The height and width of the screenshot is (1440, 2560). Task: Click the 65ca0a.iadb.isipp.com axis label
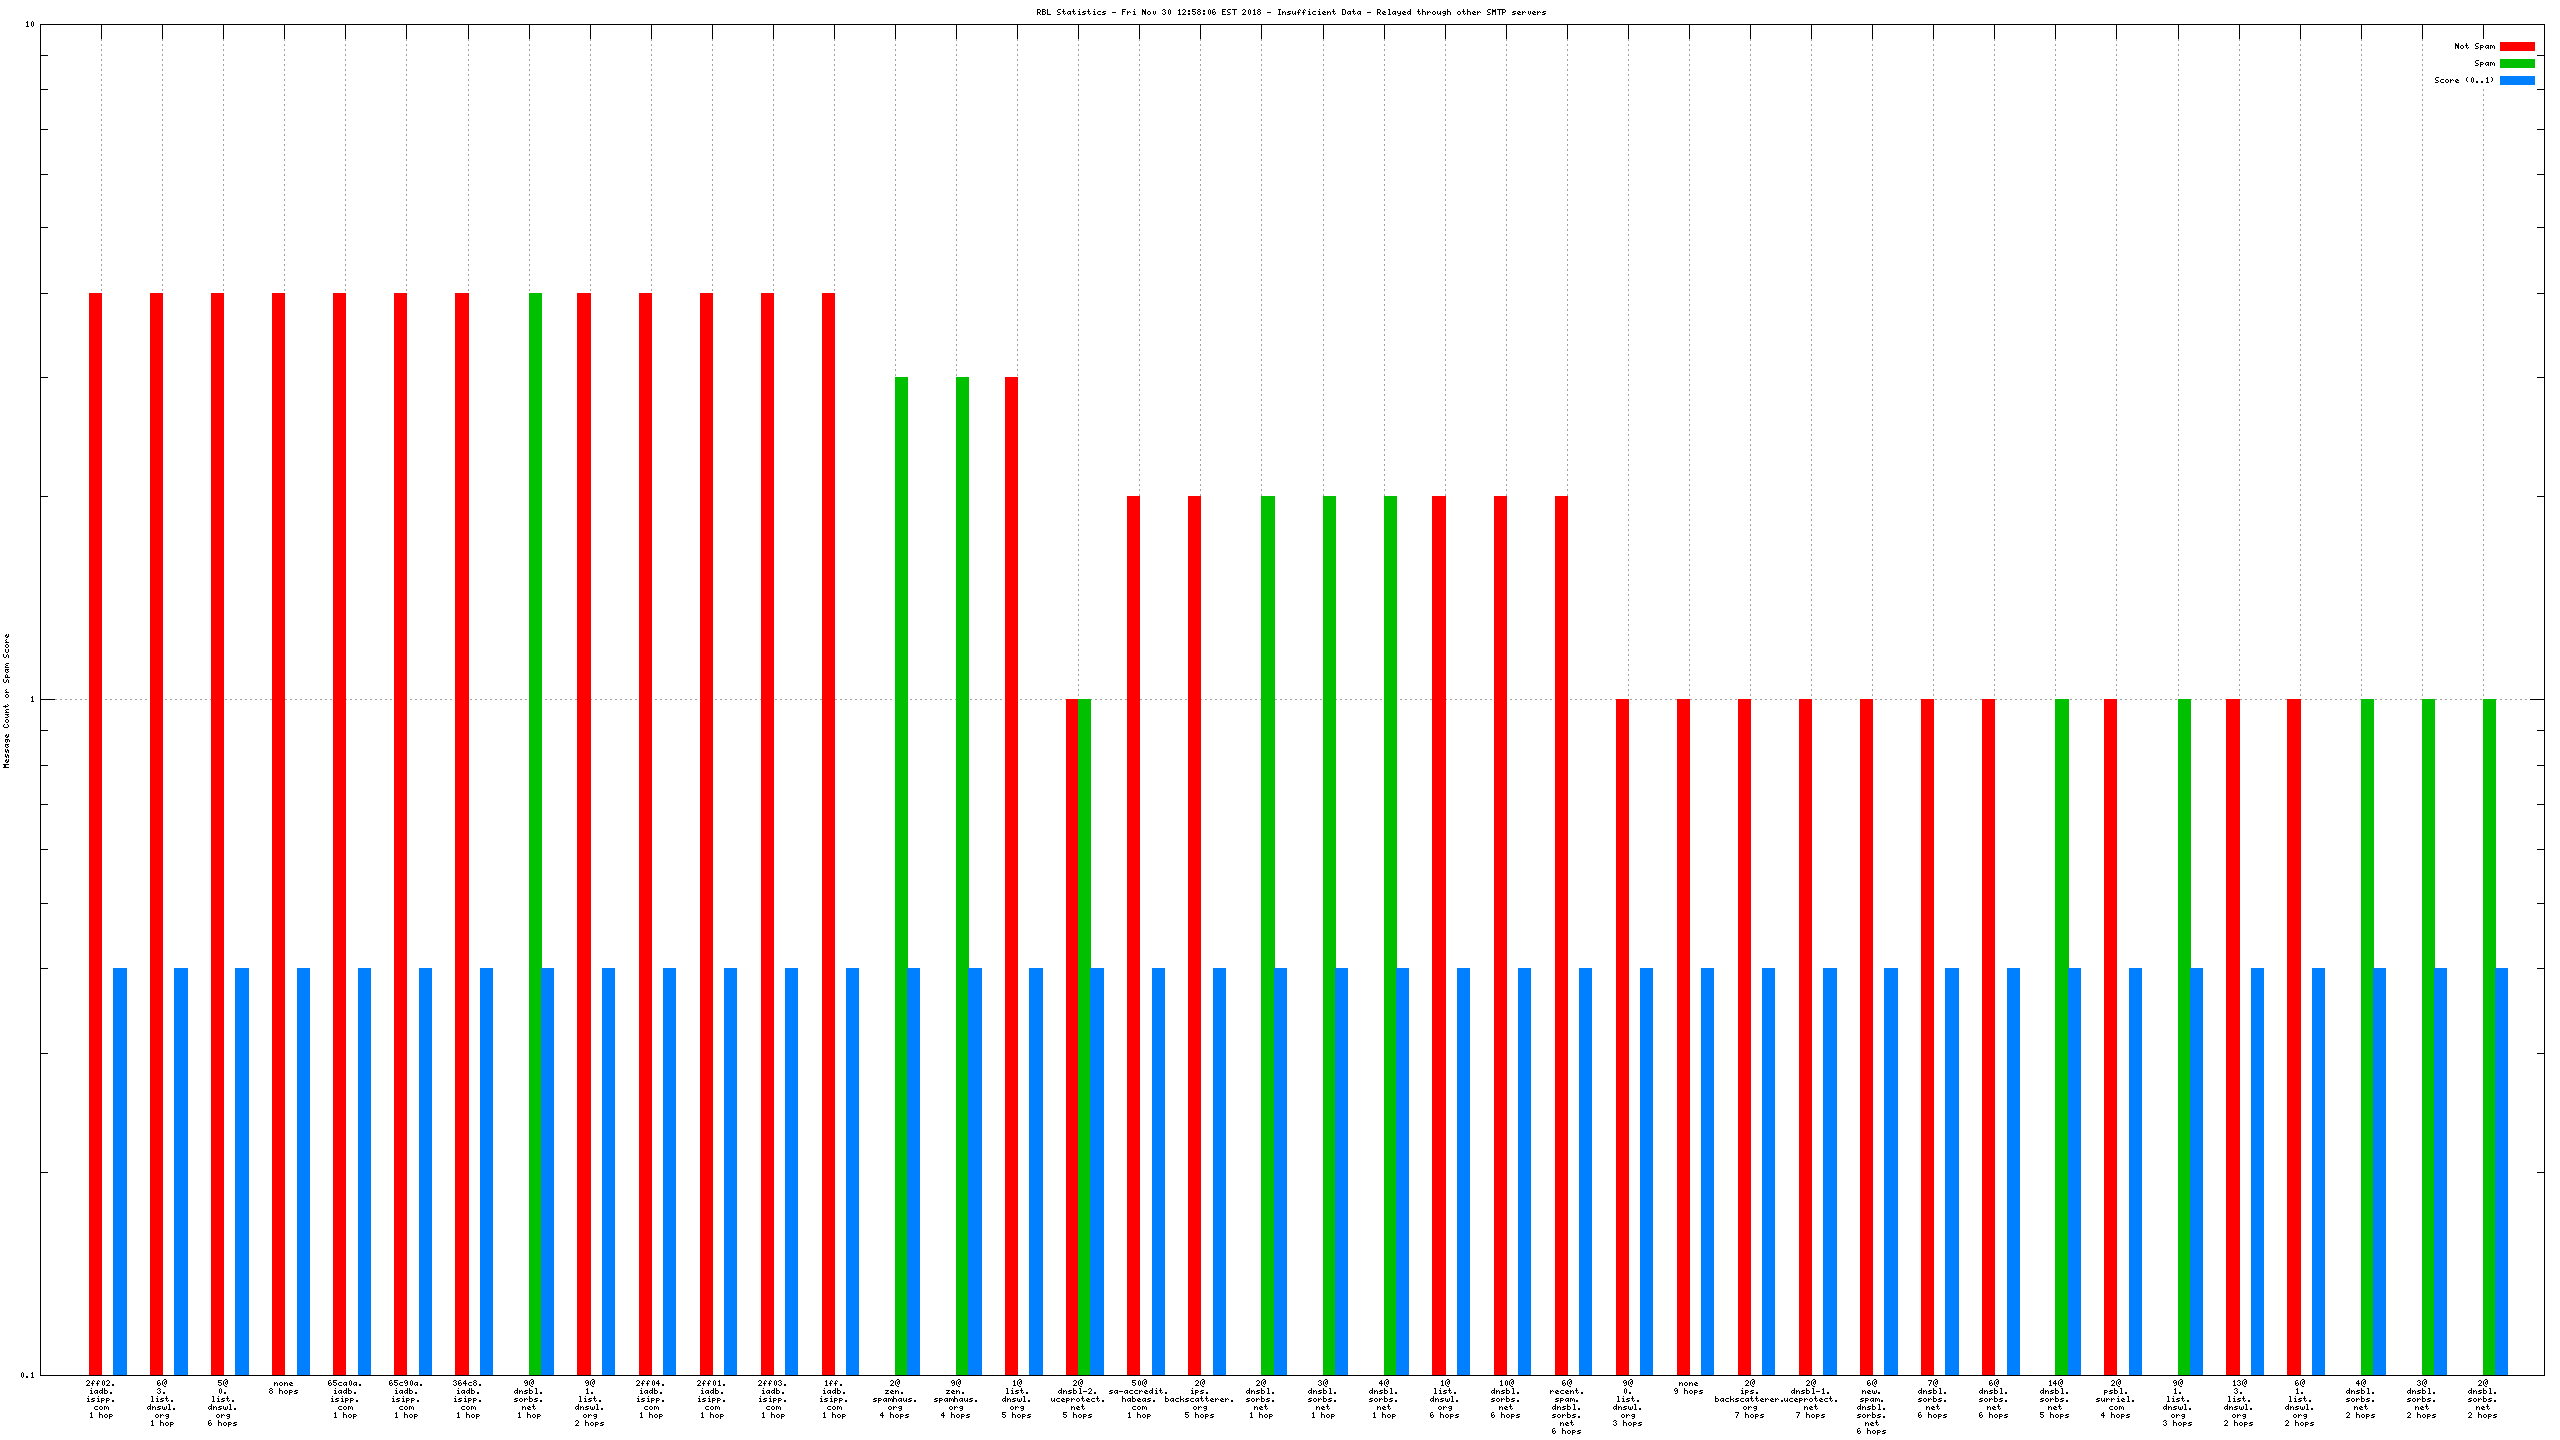[x=345, y=1399]
